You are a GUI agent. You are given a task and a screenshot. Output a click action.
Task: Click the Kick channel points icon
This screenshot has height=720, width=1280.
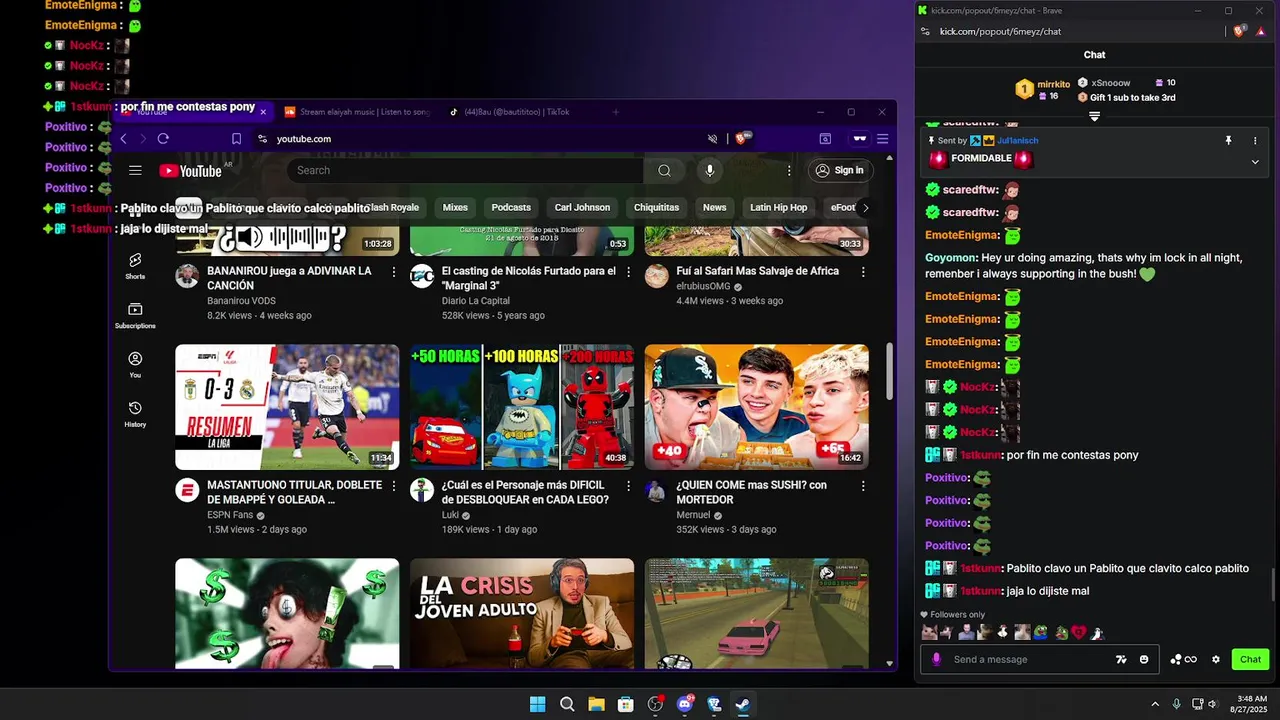[x=1184, y=660]
